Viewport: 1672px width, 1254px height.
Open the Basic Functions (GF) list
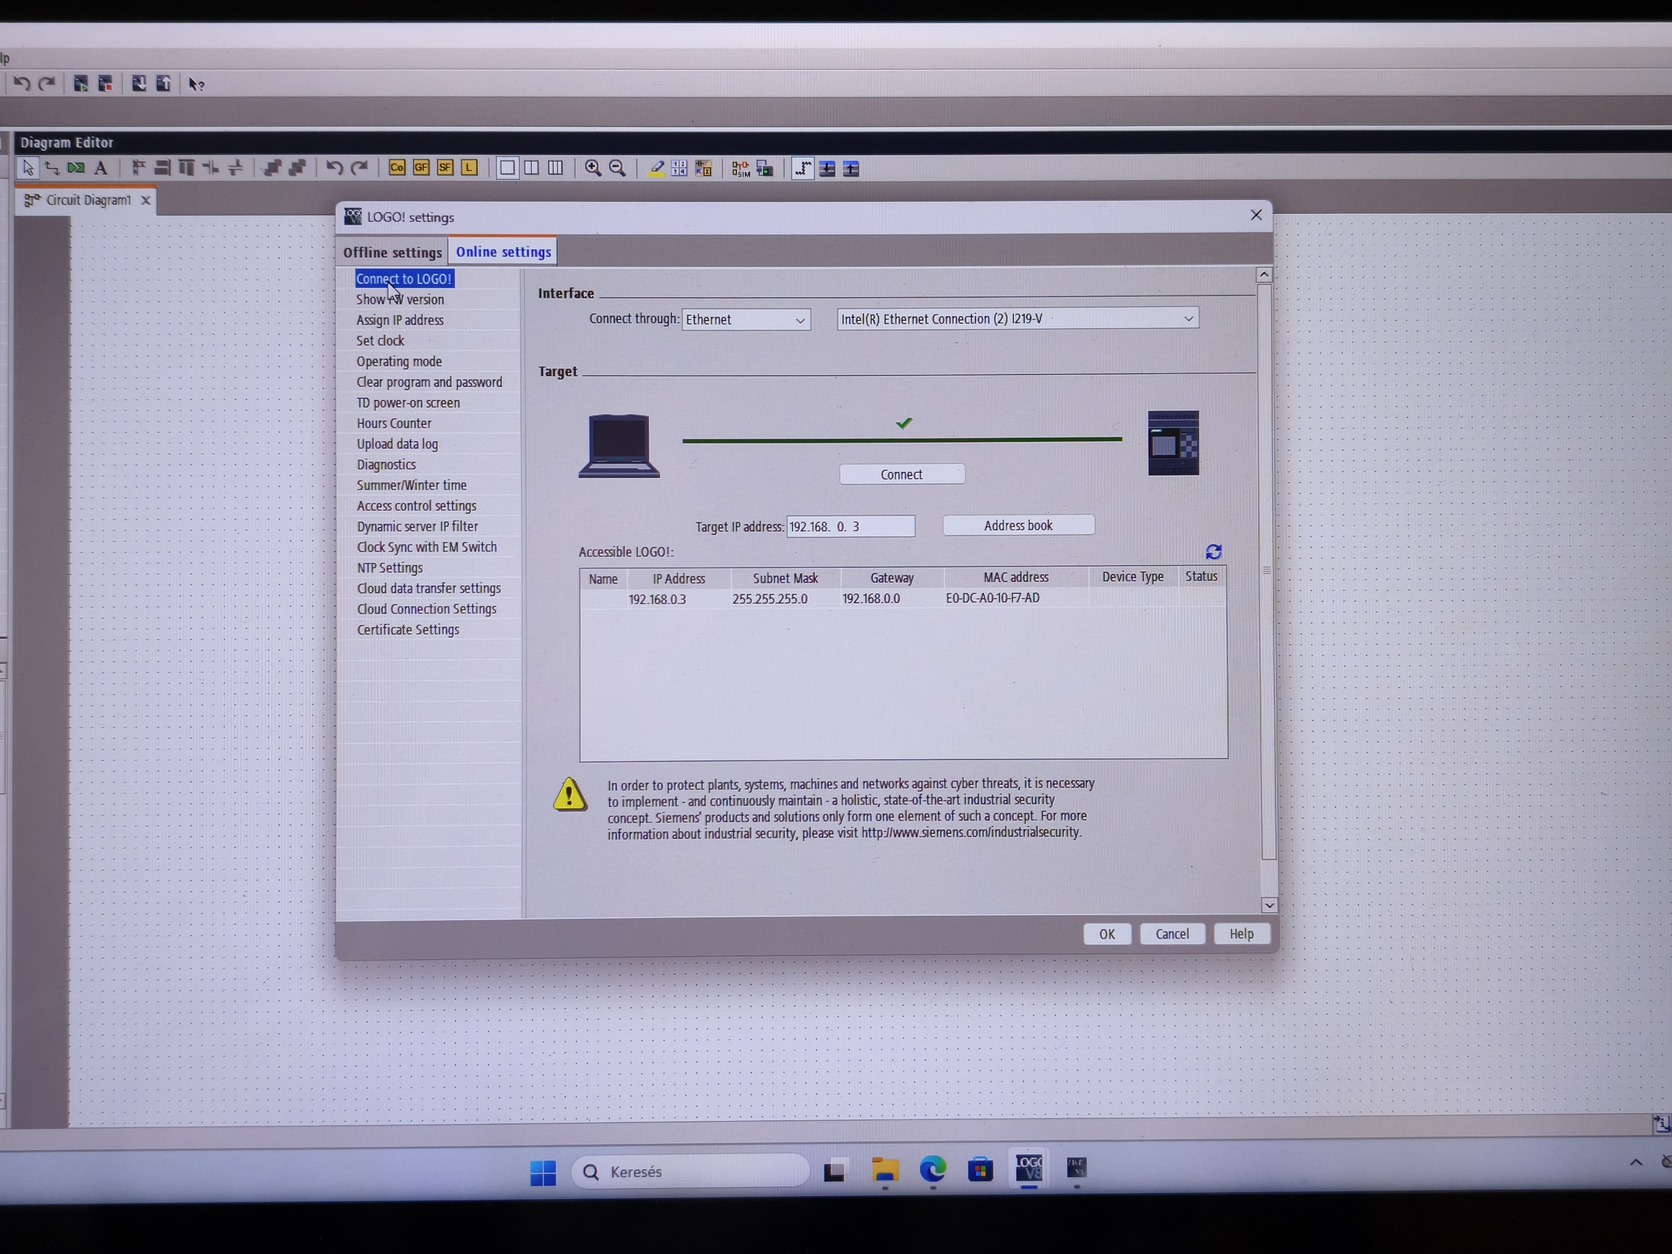(421, 168)
